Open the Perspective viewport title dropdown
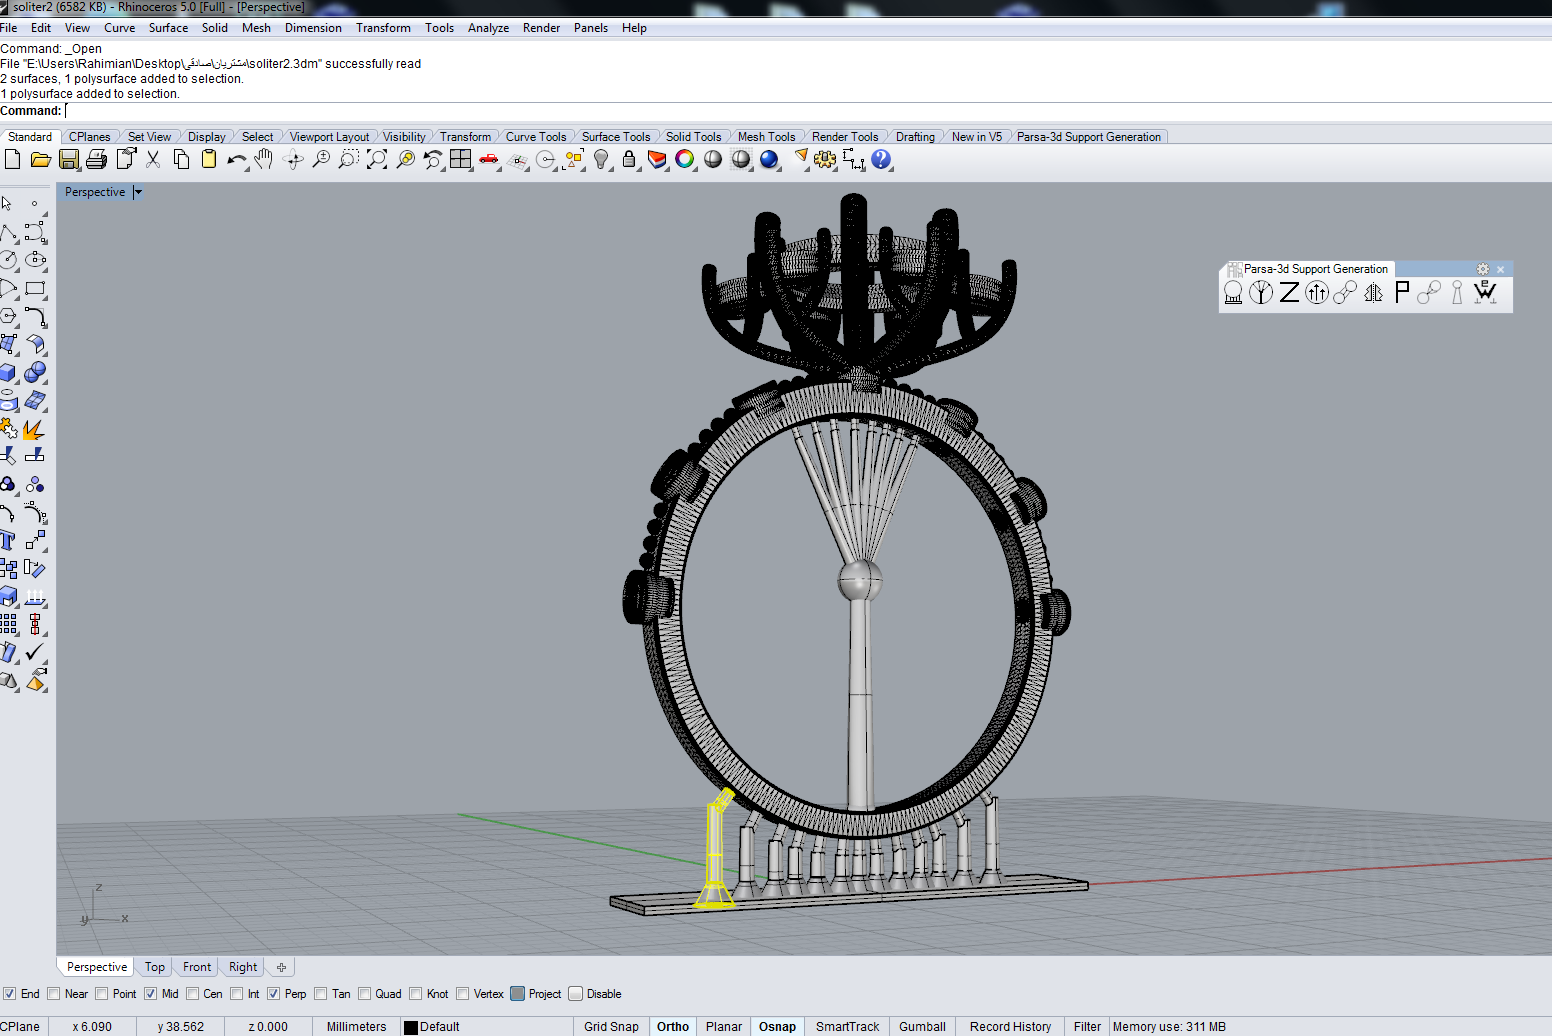 [137, 191]
